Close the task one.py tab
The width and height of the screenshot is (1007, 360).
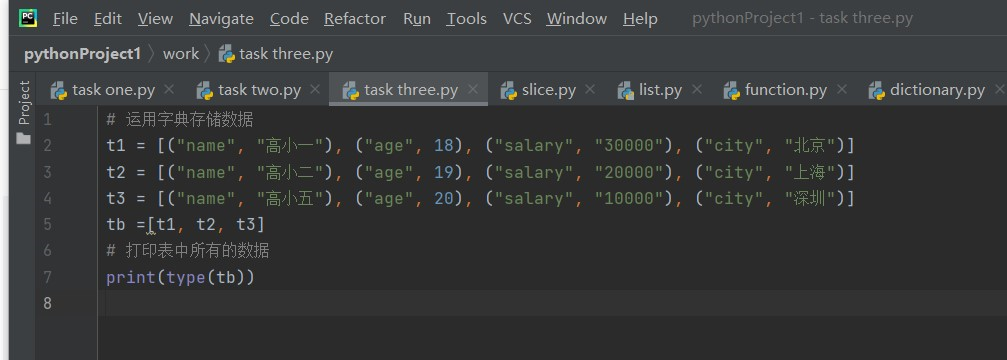pyautogui.click(x=169, y=89)
